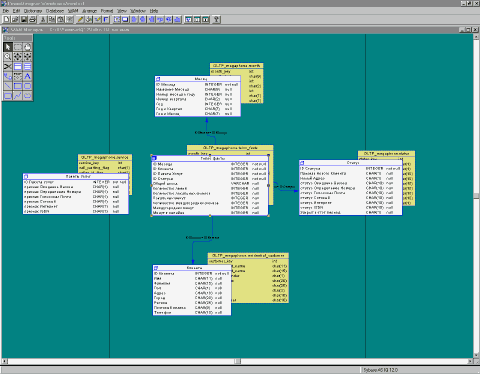Image resolution: width=480 pixels, height=374 pixels.
Task: Click the Save diskette toolbar icon
Action: coord(24,20)
